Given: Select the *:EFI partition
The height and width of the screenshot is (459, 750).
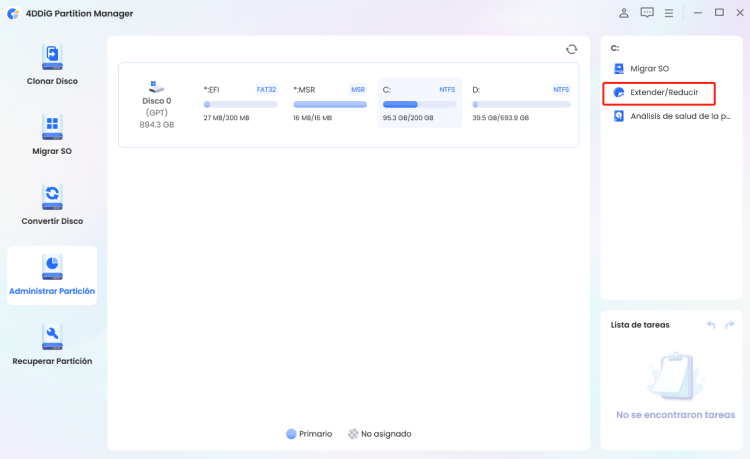Looking at the screenshot, I should click(x=240, y=103).
